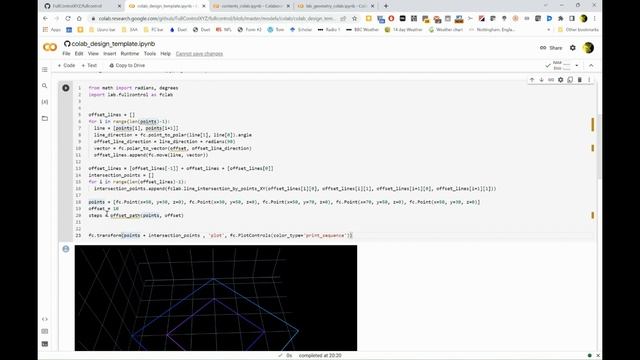
Task: Click the Colab CO logo
Action: tap(50, 47)
